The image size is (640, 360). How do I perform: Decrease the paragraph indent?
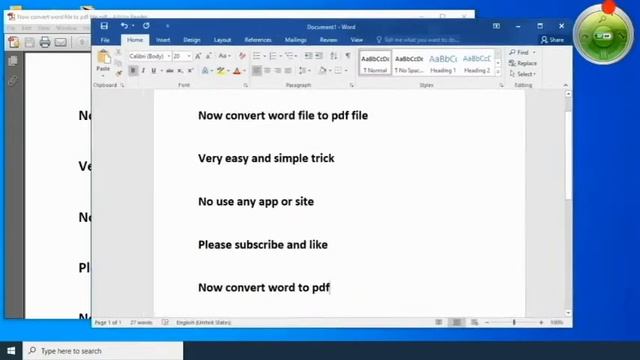(x=309, y=56)
